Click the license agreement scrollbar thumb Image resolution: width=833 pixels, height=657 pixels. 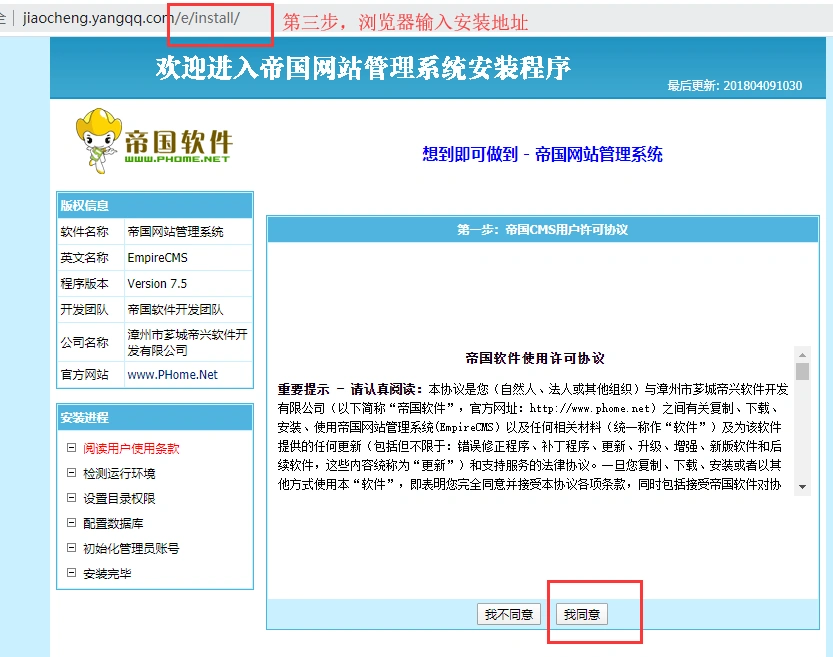coord(802,371)
